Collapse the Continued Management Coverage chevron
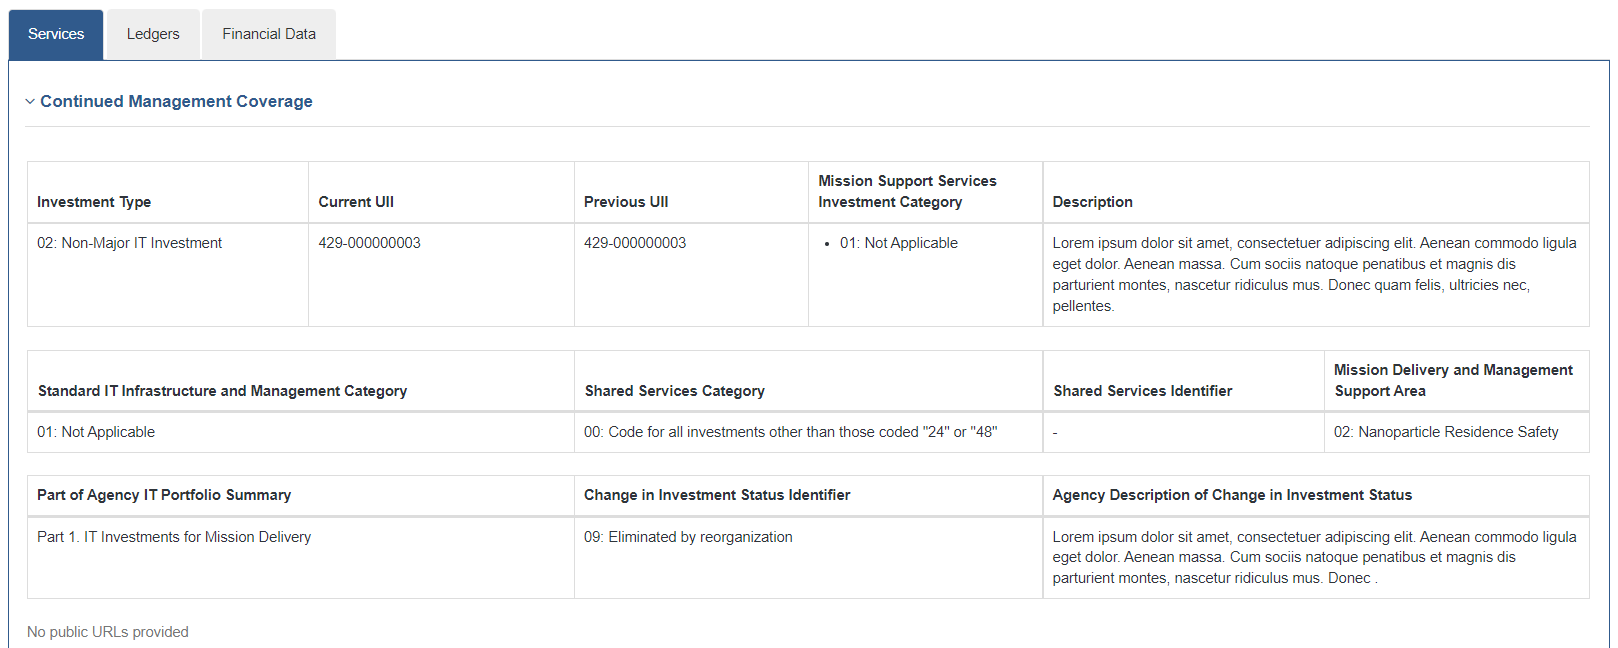The height and width of the screenshot is (648, 1618). pos(30,102)
